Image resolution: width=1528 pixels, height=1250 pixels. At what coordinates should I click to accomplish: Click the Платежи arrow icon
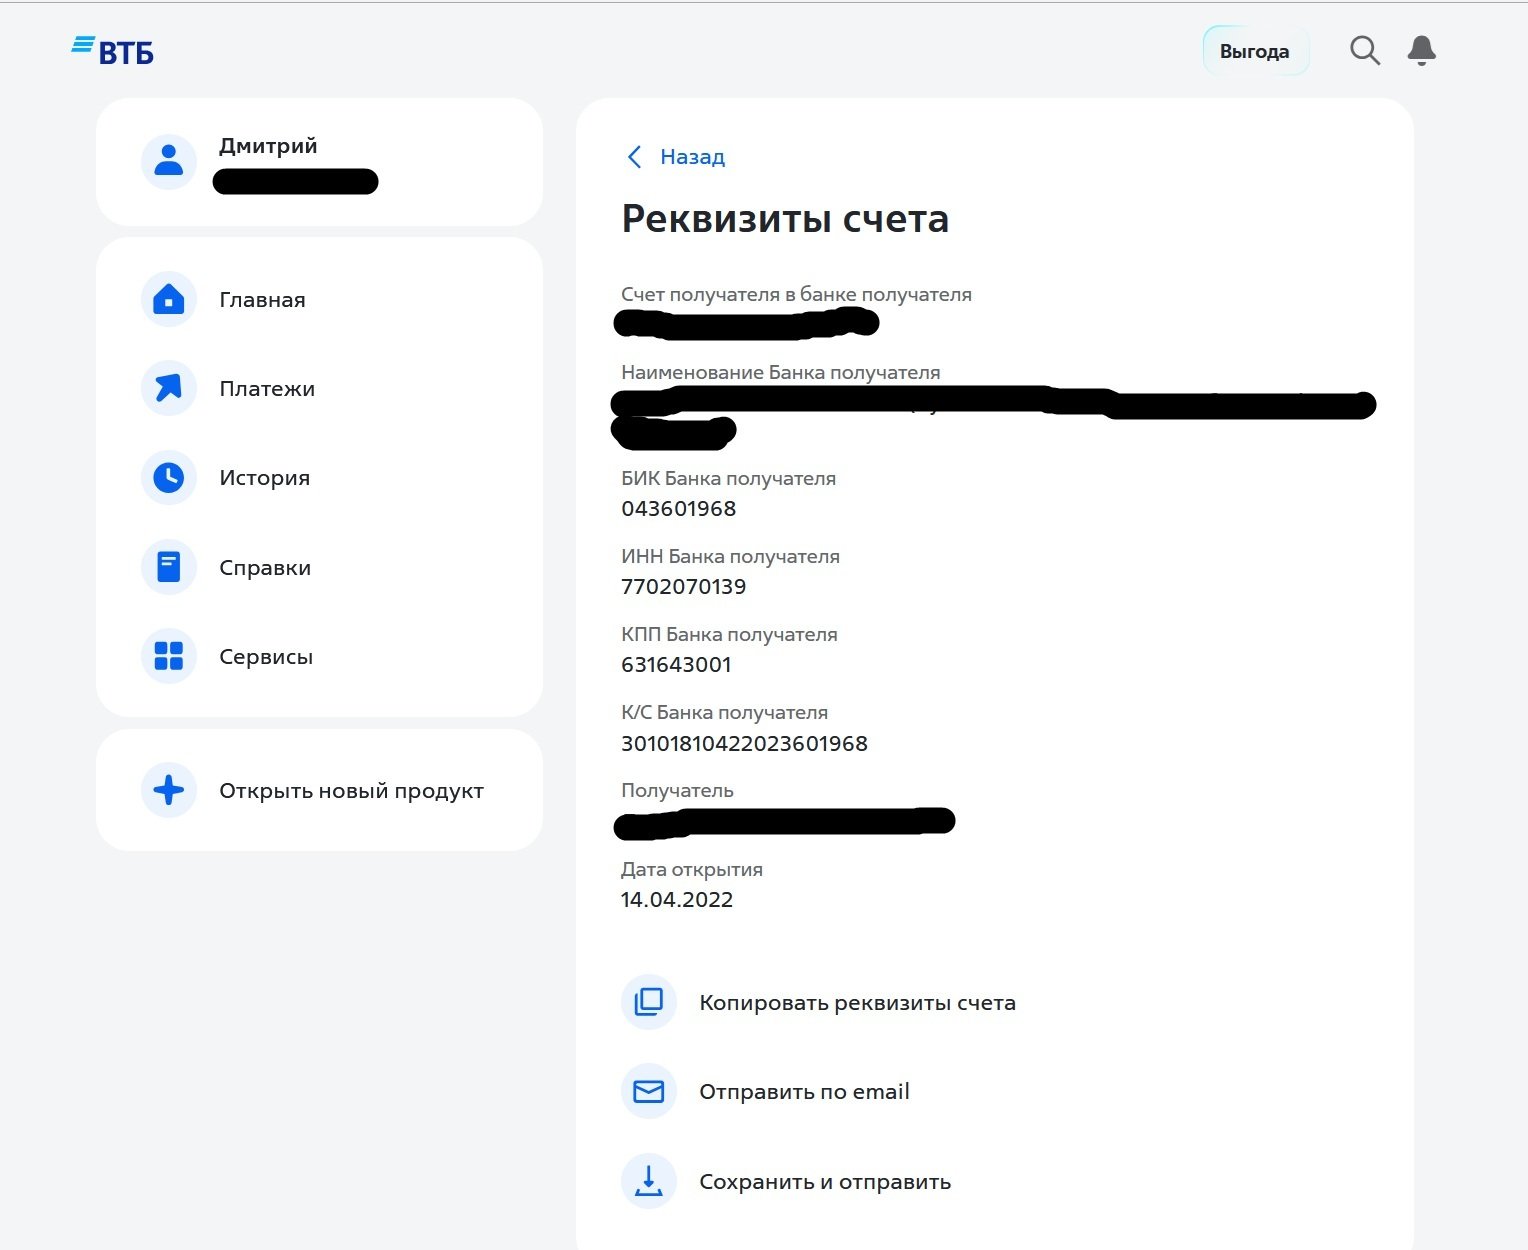click(x=169, y=388)
